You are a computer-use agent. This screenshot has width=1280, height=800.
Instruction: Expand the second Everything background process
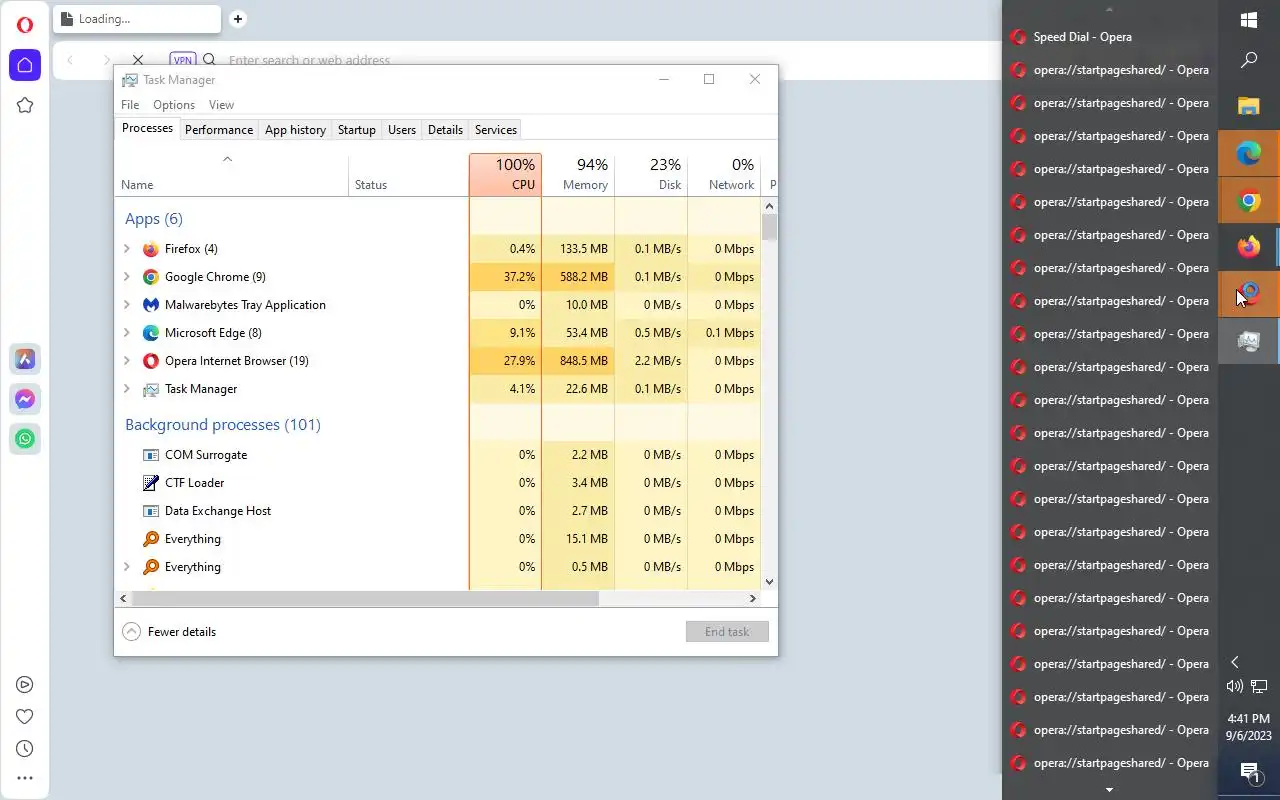point(127,567)
